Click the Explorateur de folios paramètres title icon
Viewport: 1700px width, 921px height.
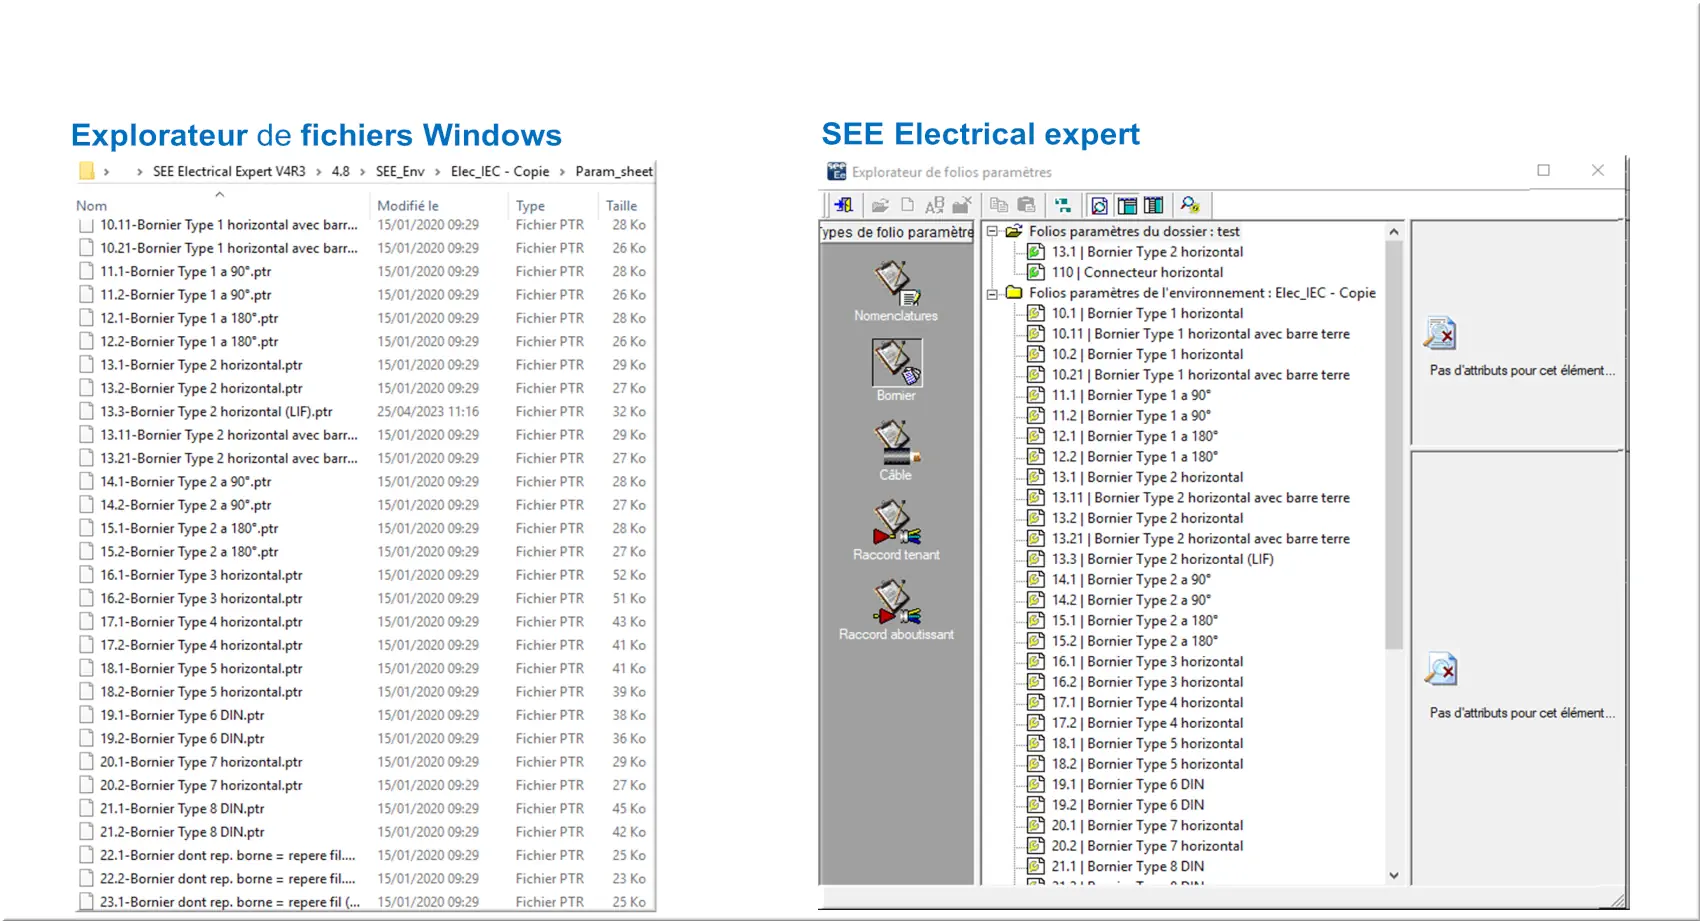tap(836, 171)
